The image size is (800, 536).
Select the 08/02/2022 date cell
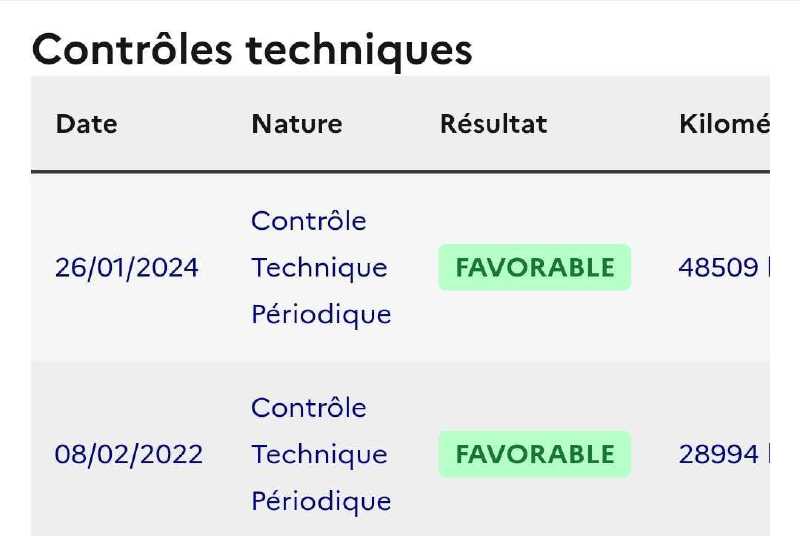click(x=129, y=454)
